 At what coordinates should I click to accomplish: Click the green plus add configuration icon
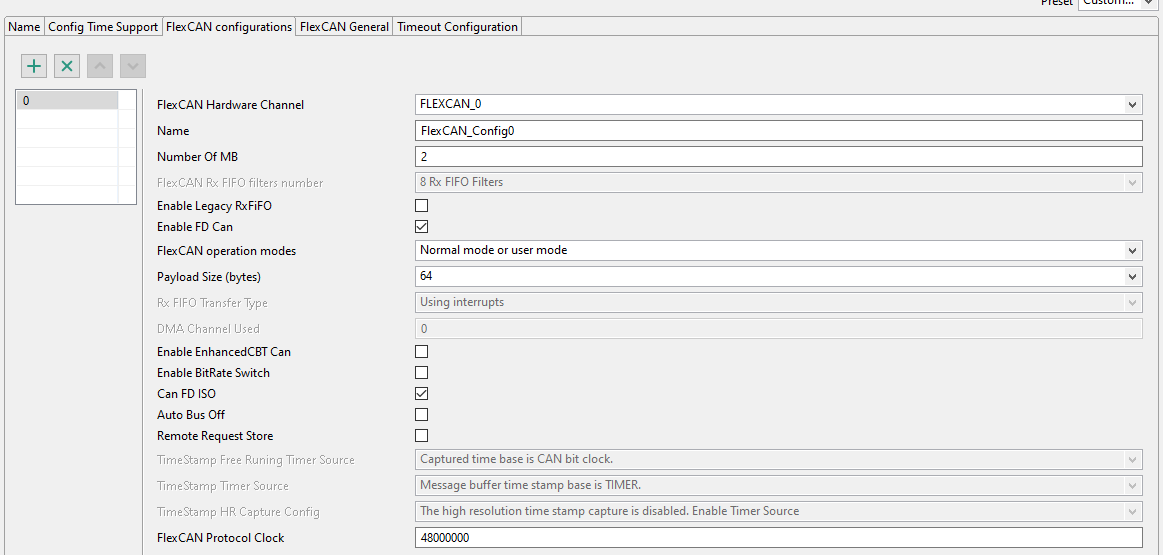click(x=34, y=66)
